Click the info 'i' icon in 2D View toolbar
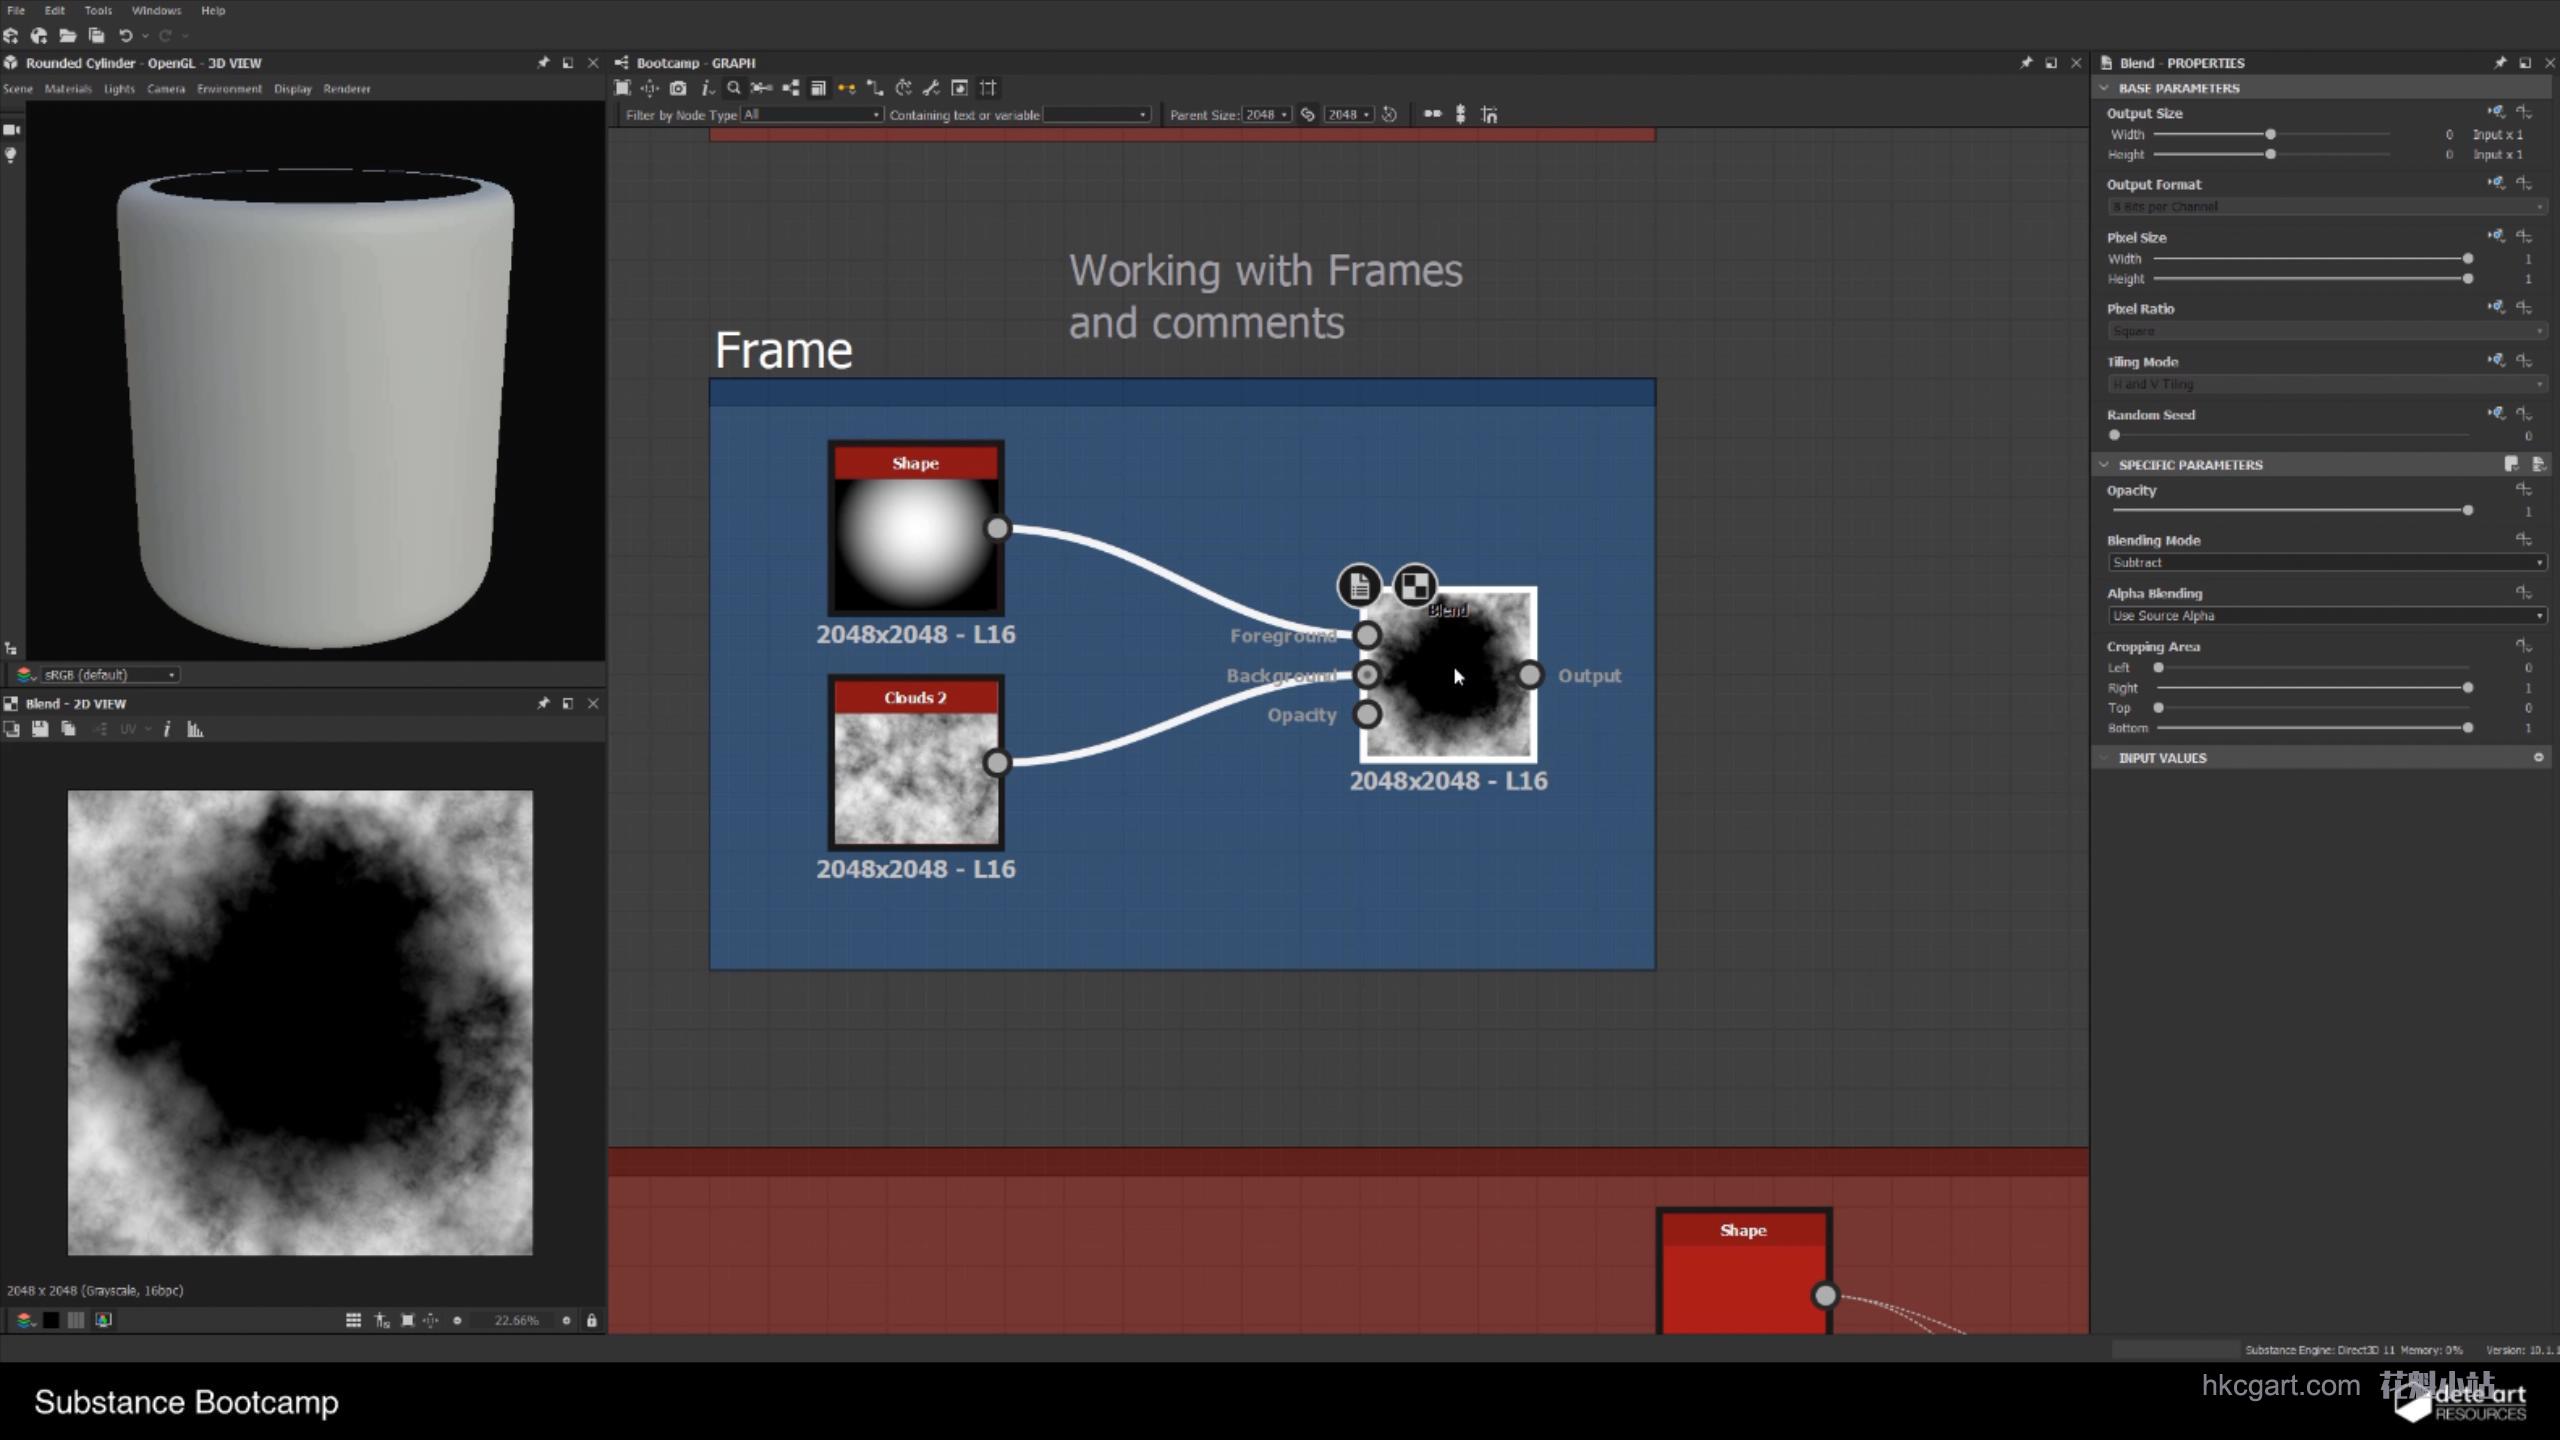The height and width of the screenshot is (1440, 2560). pyautogui.click(x=167, y=730)
